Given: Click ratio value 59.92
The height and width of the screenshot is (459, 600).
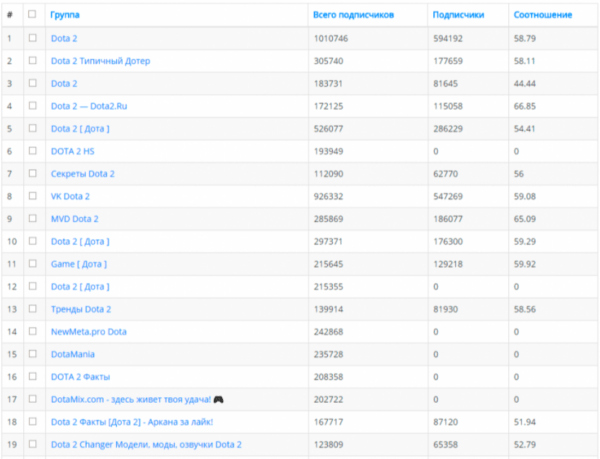Looking at the screenshot, I should click(x=525, y=264).
